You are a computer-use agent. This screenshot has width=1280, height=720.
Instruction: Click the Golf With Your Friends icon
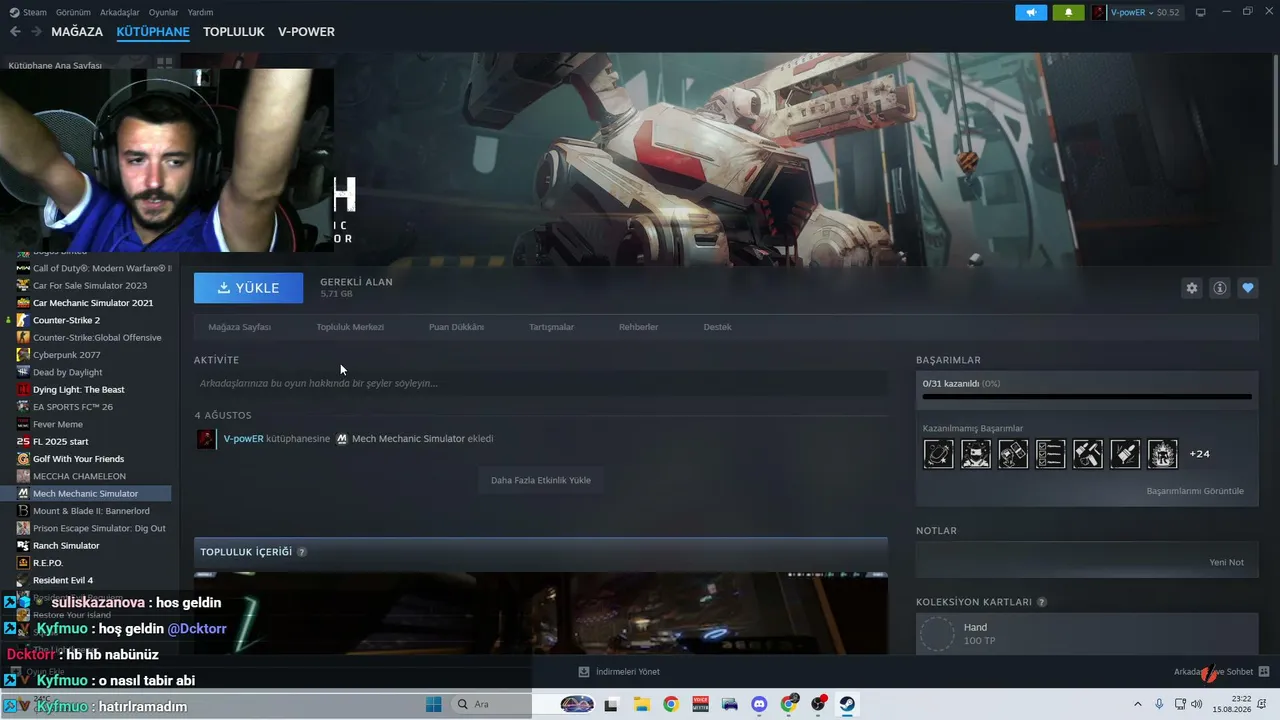click(23, 459)
